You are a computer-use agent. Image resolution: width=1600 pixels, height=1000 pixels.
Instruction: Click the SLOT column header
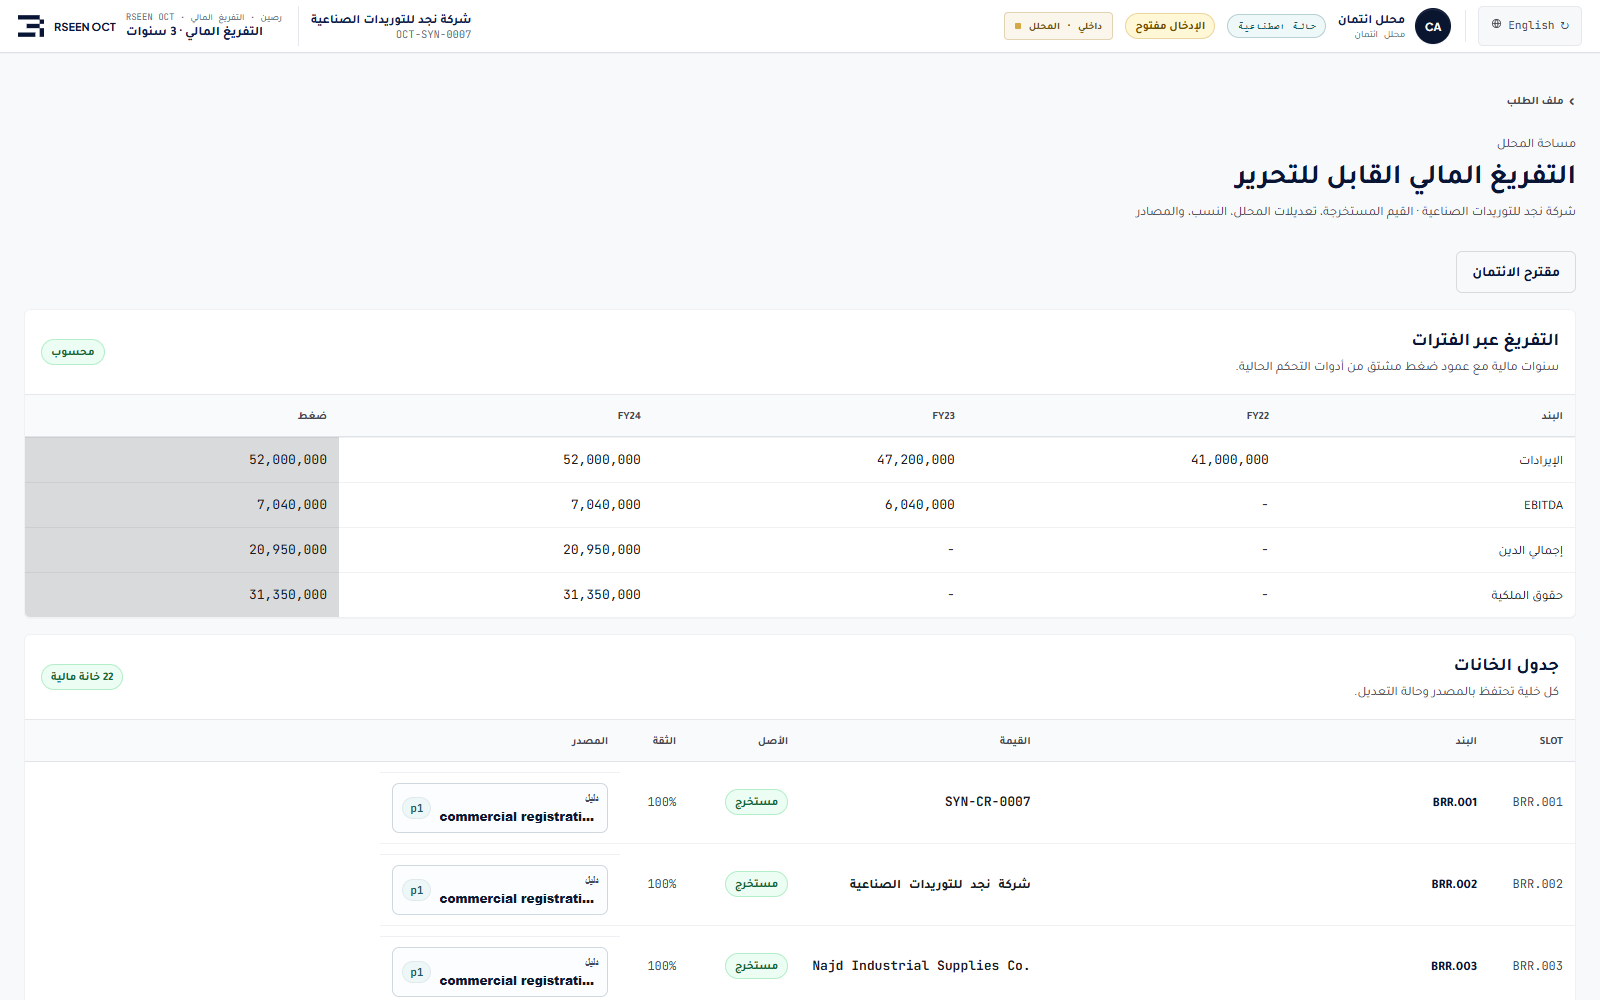point(1551,741)
